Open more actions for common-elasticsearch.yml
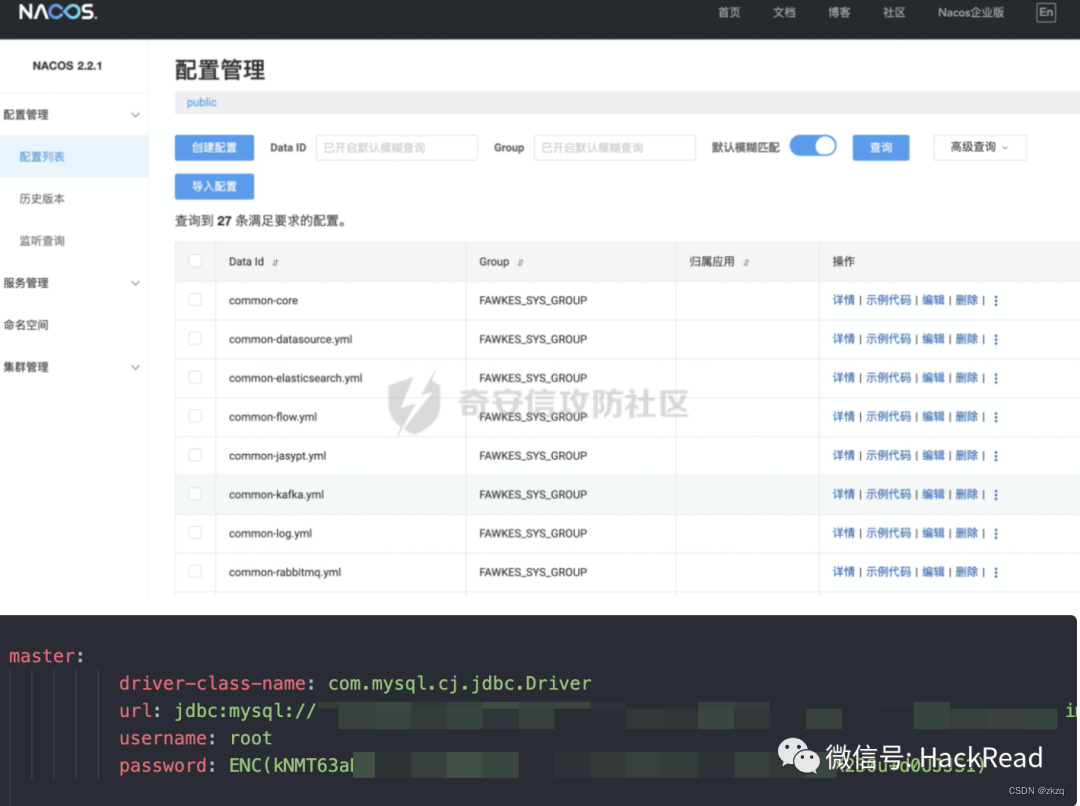 (995, 378)
